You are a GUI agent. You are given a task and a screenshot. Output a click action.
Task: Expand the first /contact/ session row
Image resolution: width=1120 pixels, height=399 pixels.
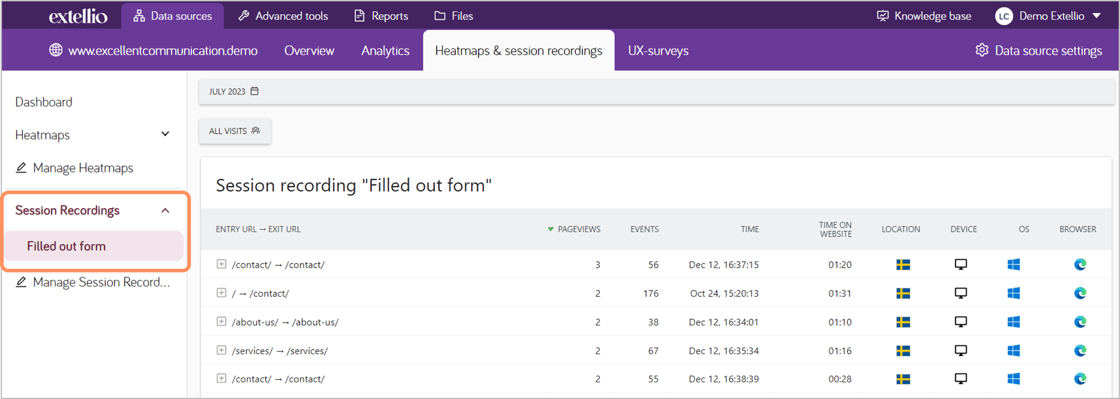(221, 264)
